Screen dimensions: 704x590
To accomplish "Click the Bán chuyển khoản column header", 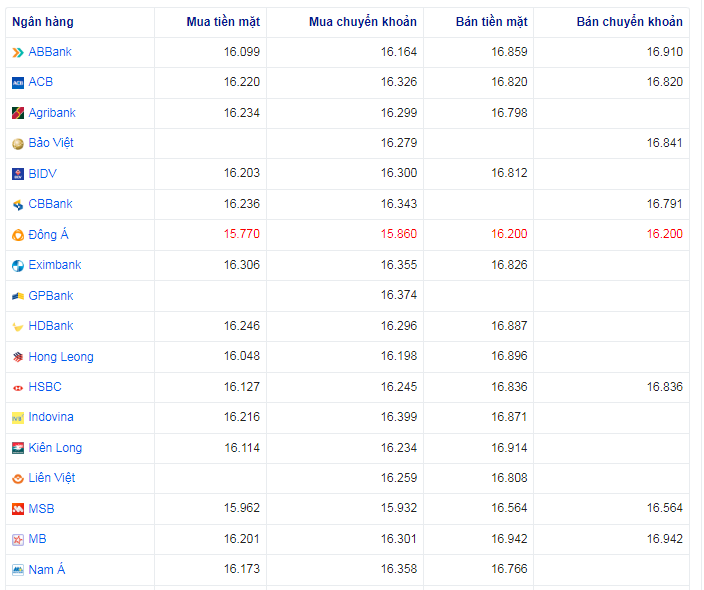I will coord(629,22).
